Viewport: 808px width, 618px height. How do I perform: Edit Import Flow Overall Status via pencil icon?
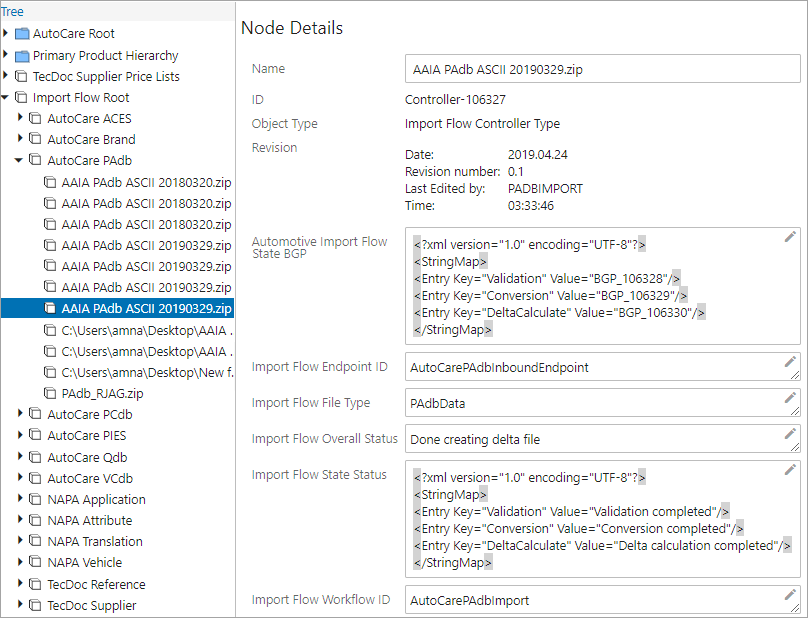790,433
